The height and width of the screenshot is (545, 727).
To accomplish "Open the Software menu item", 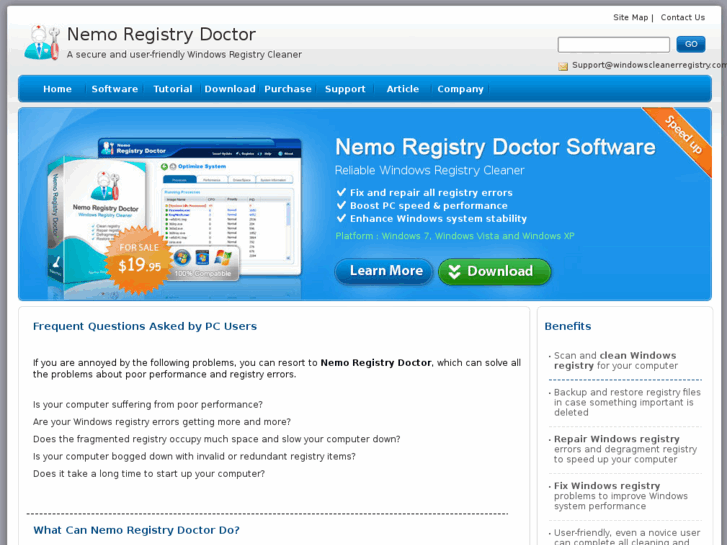I will 115,89.
